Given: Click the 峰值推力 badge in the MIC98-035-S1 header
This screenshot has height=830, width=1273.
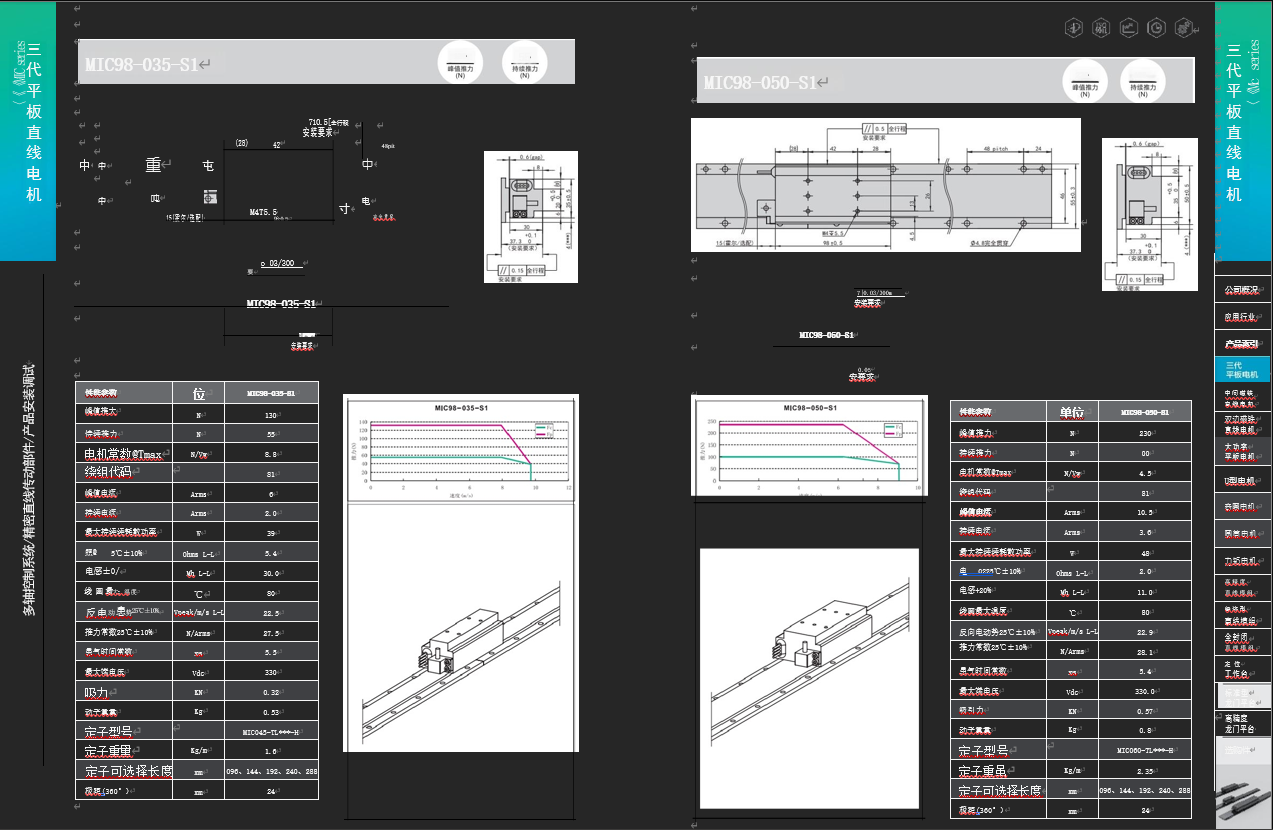Looking at the screenshot, I should [461, 62].
